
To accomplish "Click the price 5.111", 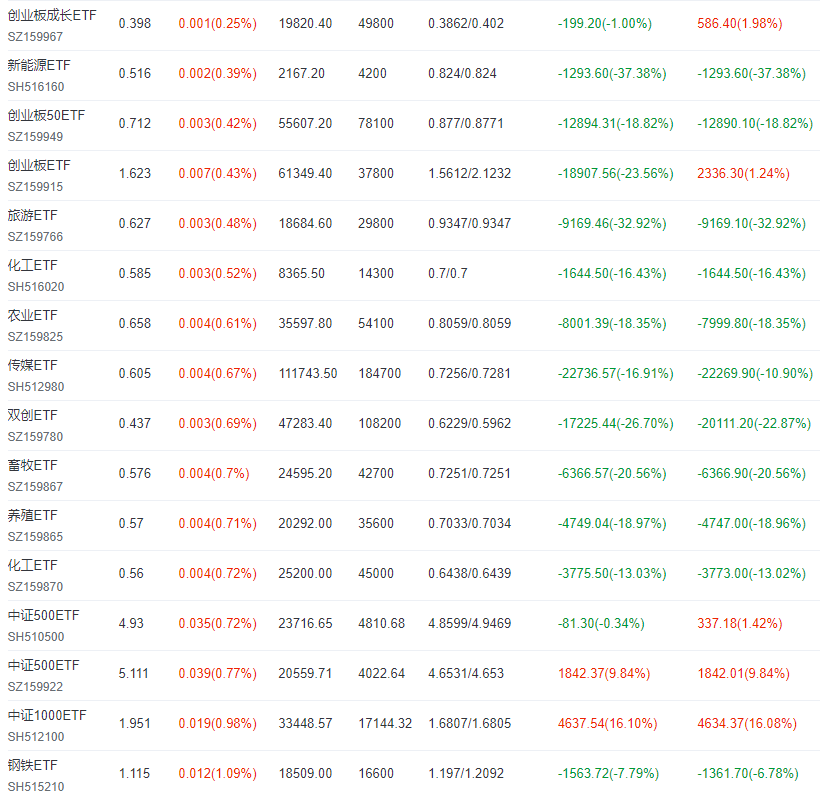I will pyautogui.click(x=133, y=674).
